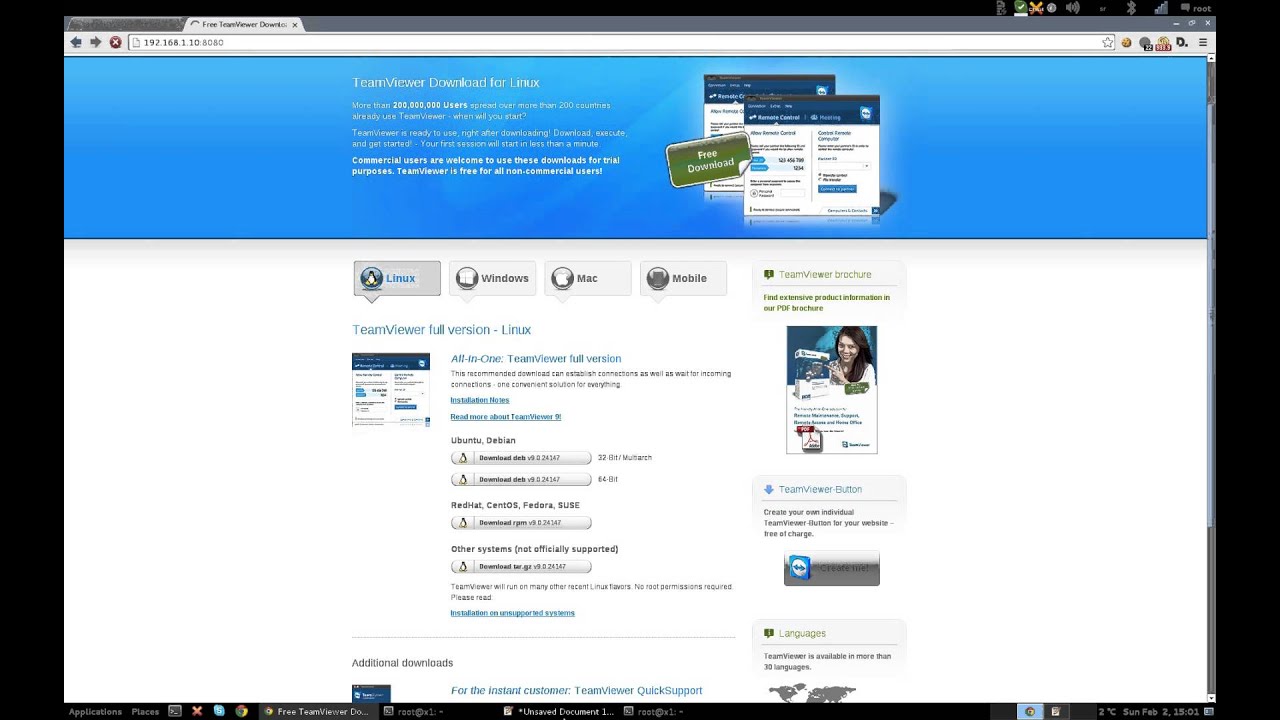This screenshot has width=1280, height=720.
Task: Click the browser forward arrow
Action: tap(95, 42)
